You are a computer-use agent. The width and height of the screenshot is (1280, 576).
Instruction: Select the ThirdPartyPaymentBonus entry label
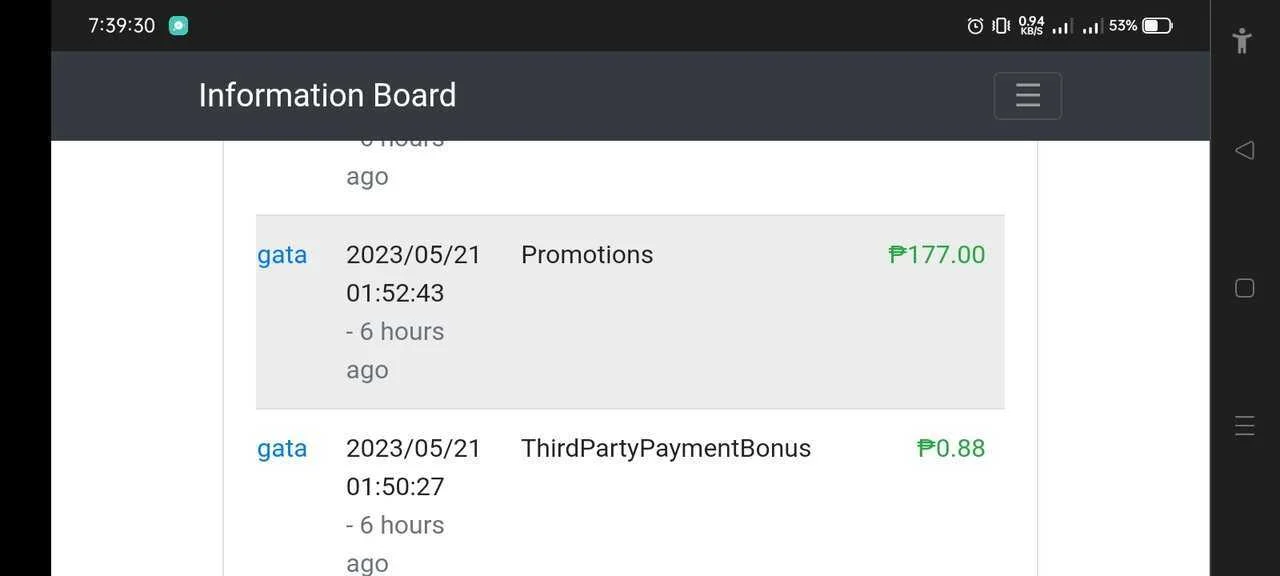[x=666, y=449]
